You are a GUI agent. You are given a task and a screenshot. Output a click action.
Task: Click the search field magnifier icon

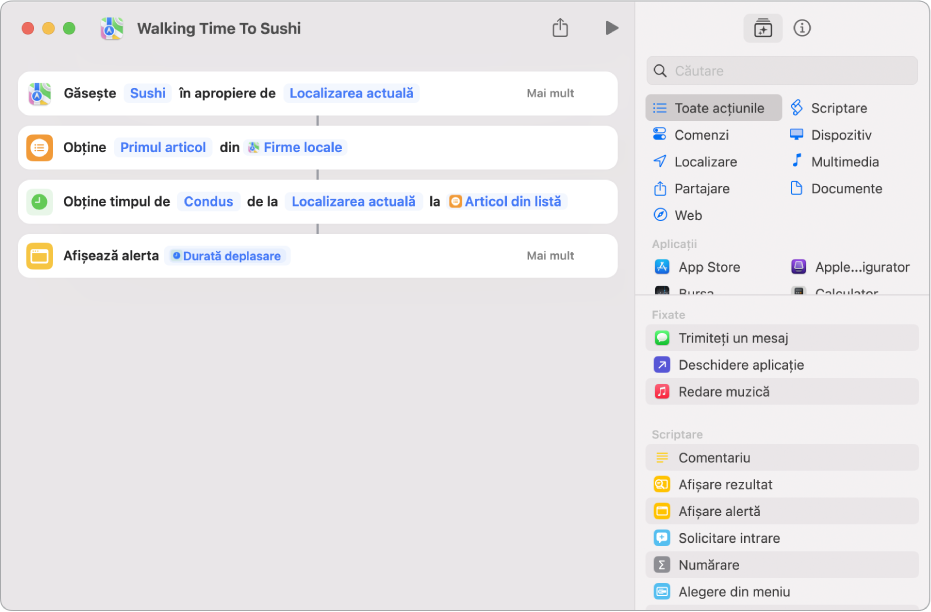pos(660,71)
